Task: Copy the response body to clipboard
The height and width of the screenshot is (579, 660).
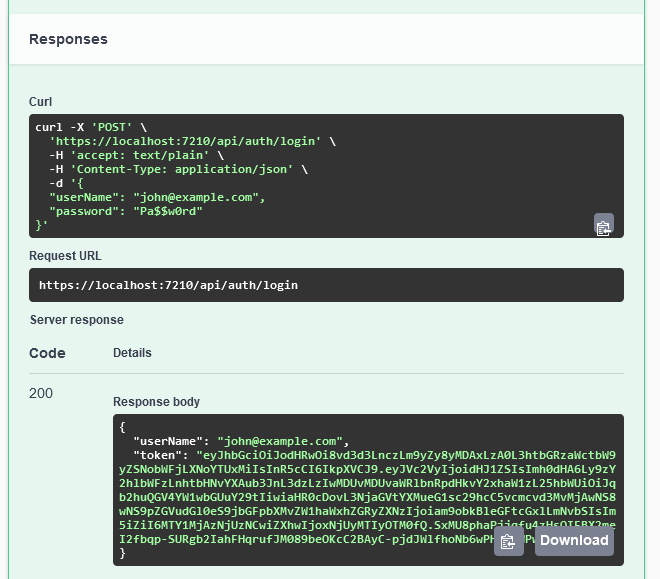Action: 508,541
